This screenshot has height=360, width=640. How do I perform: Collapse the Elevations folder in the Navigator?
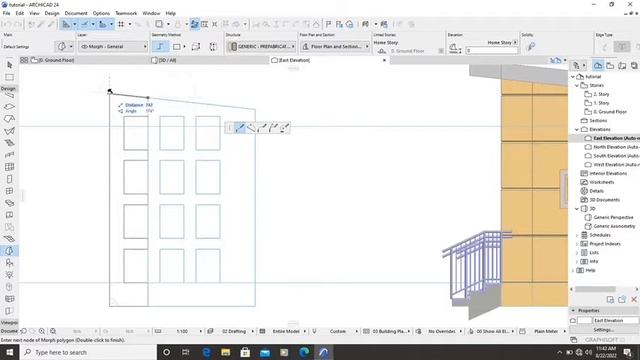point(577,129)
